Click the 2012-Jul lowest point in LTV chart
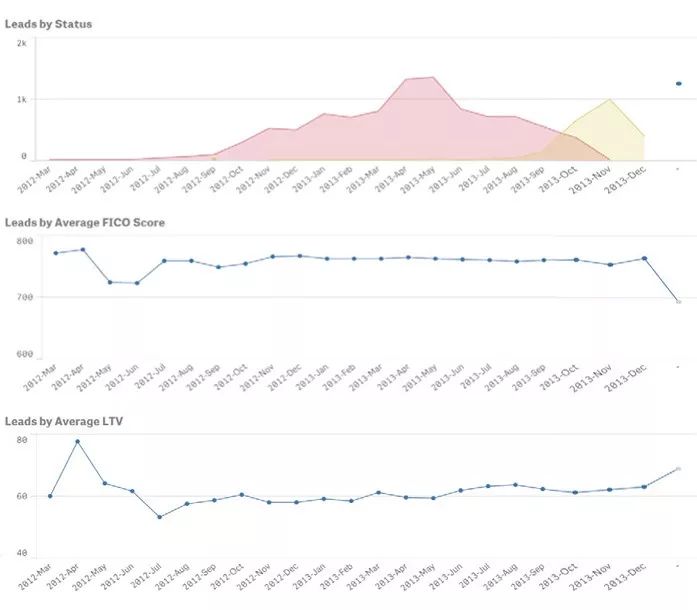697x610 pixels. tap(160, 517)
